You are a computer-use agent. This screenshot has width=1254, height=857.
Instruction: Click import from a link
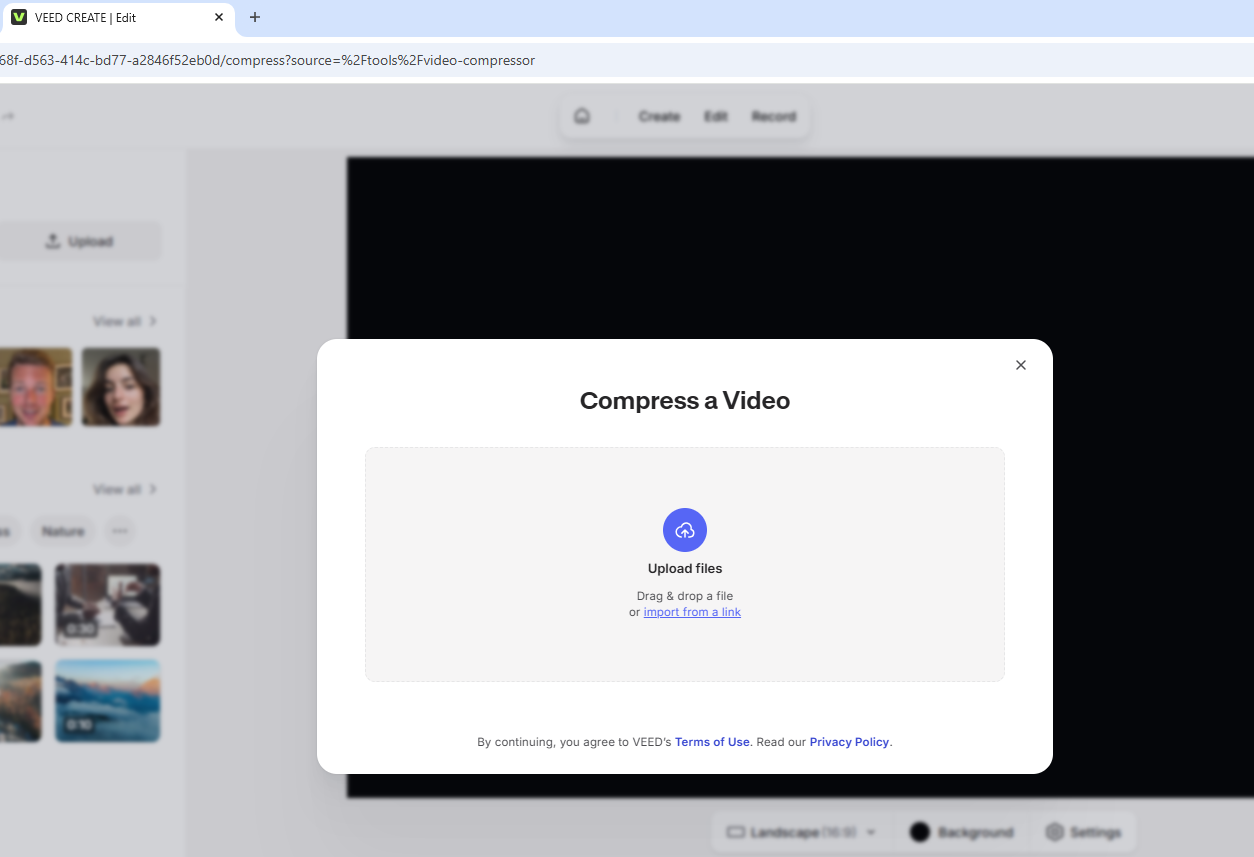(x=691, y=611)
